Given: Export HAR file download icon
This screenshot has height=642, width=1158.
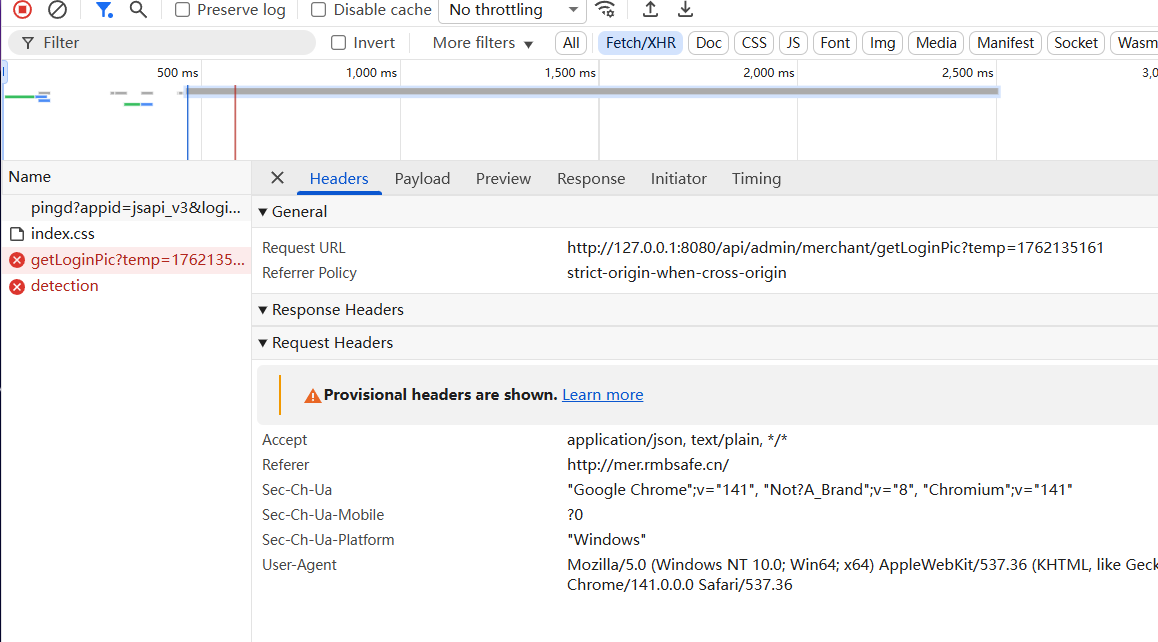Looking at the screenshot, I should [x=685, y=10].
